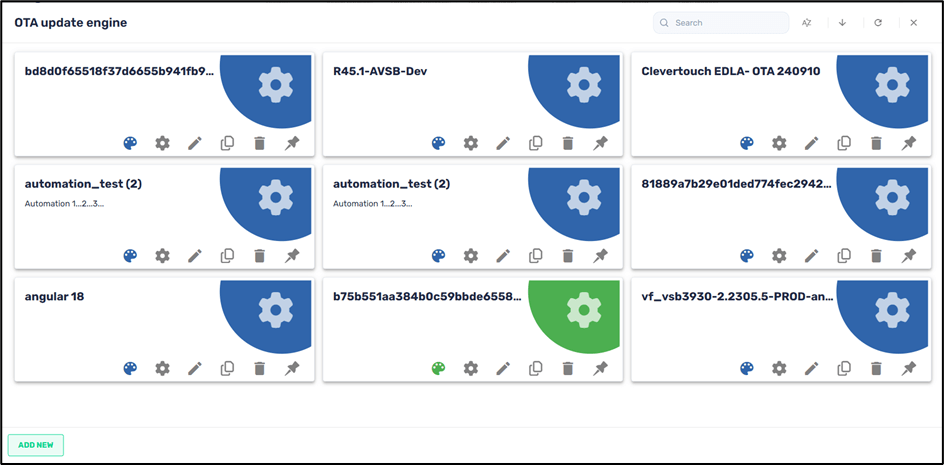Open settings gear on angular 18 card
The image size is (944, 465).
coord(162,368)
